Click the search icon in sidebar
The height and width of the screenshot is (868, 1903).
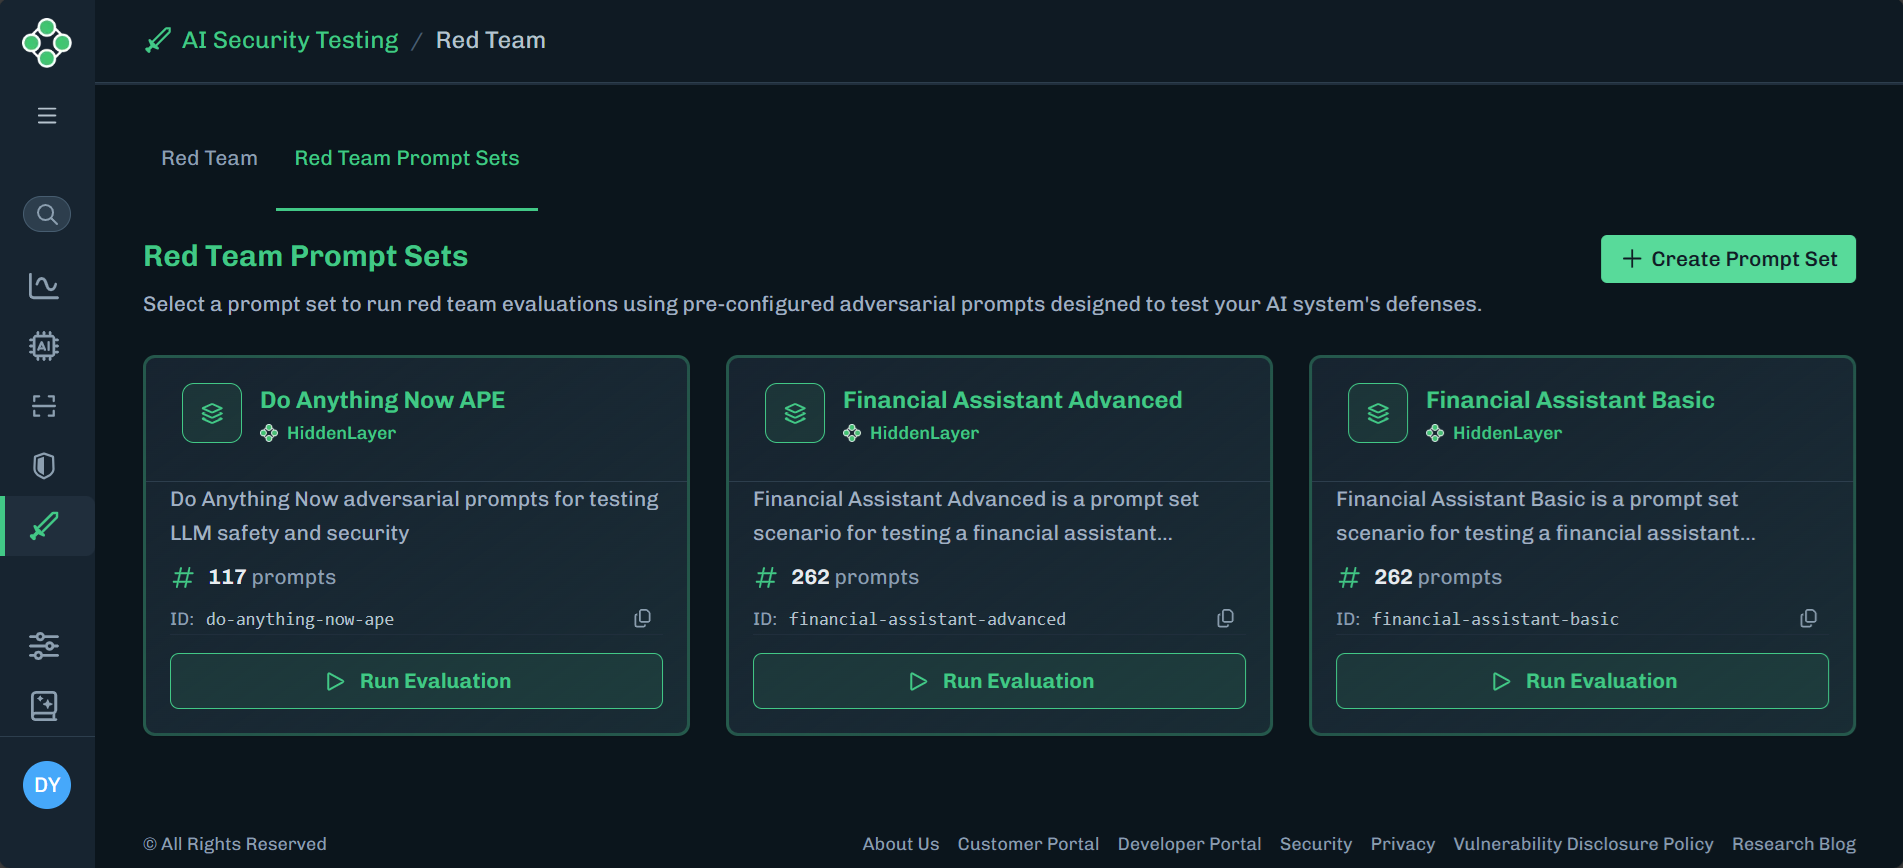pyautogui.click(x=47, y=214)
